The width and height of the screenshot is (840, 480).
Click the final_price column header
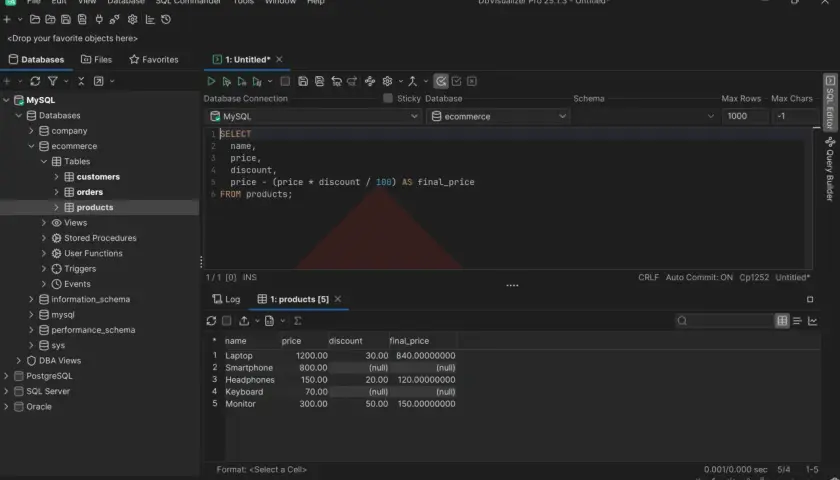click(x=423, y=341)
